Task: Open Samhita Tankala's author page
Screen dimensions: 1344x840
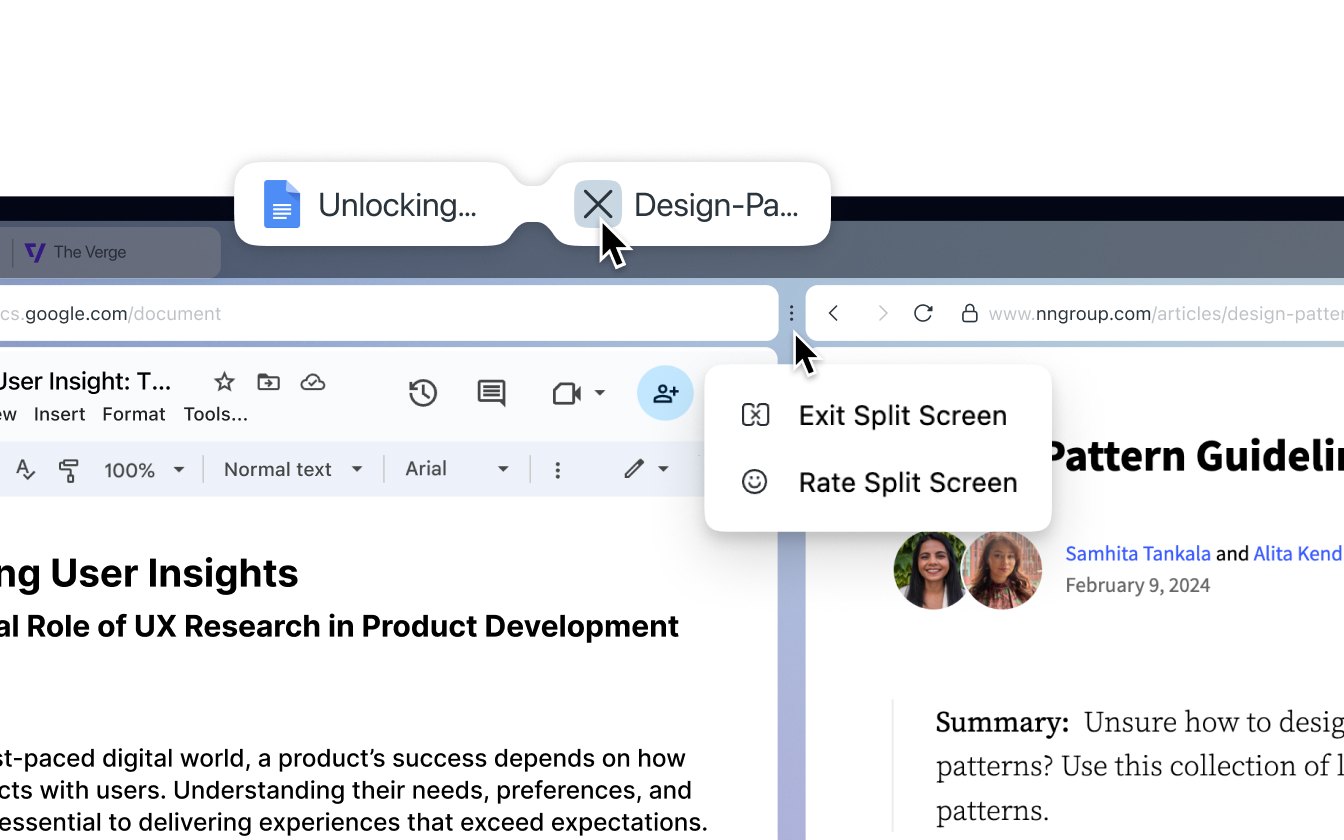Action: (1138, 553)
